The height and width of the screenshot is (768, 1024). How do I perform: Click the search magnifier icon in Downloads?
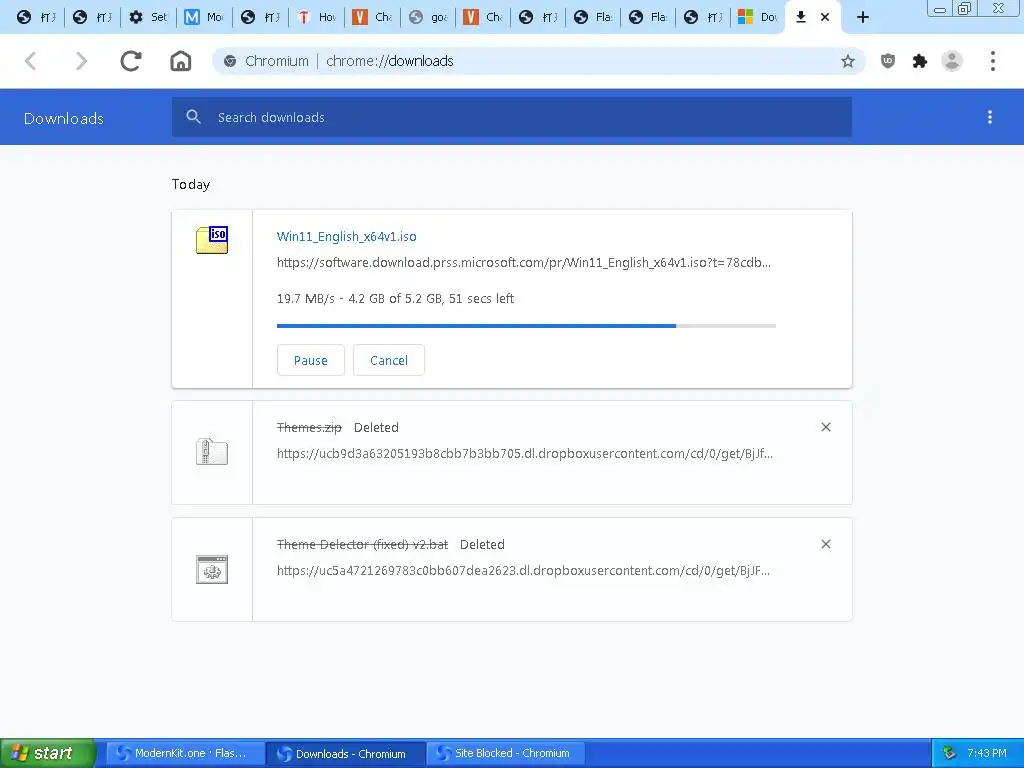(x=193, y=117)
